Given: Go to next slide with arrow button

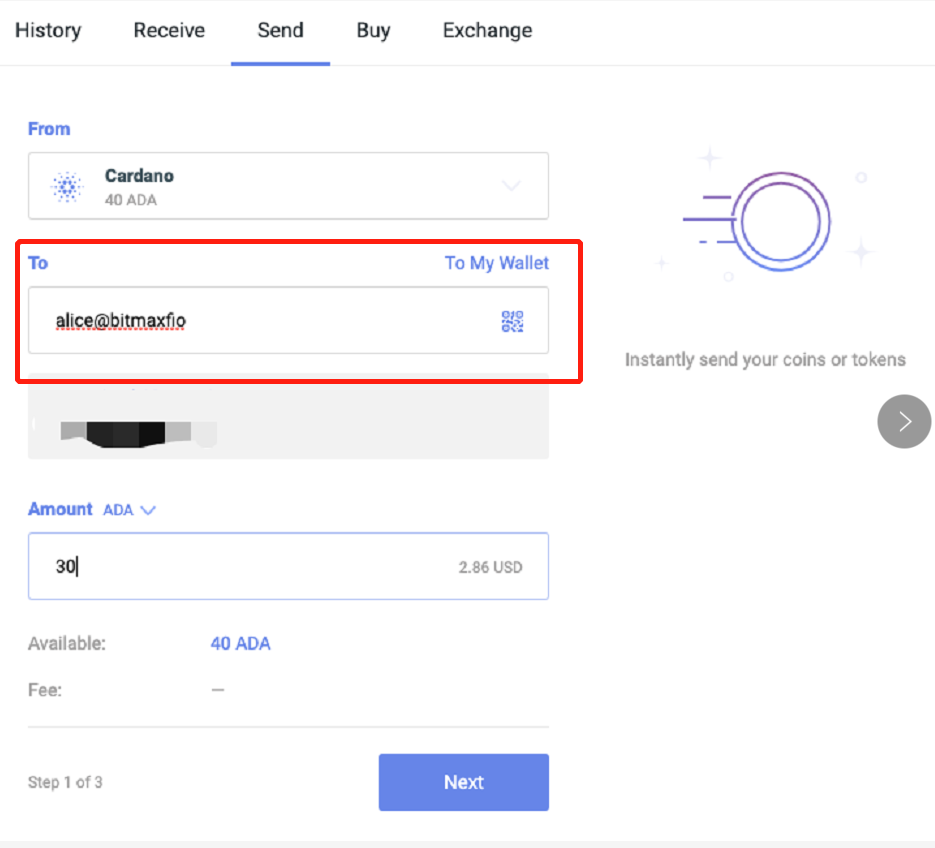Looking at the screenshot, I should pyautogui.click(x=904, y=421).
